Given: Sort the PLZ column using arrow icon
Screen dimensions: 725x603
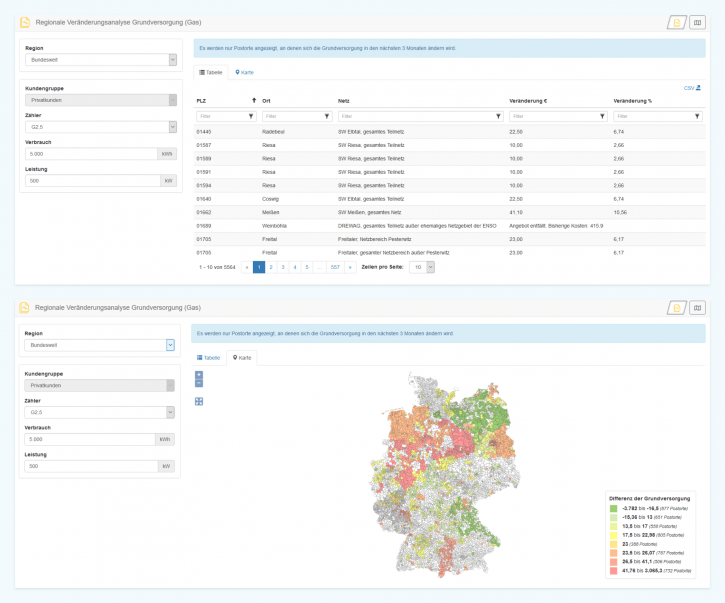Looking at the screenshot, I should coord(253,101).
